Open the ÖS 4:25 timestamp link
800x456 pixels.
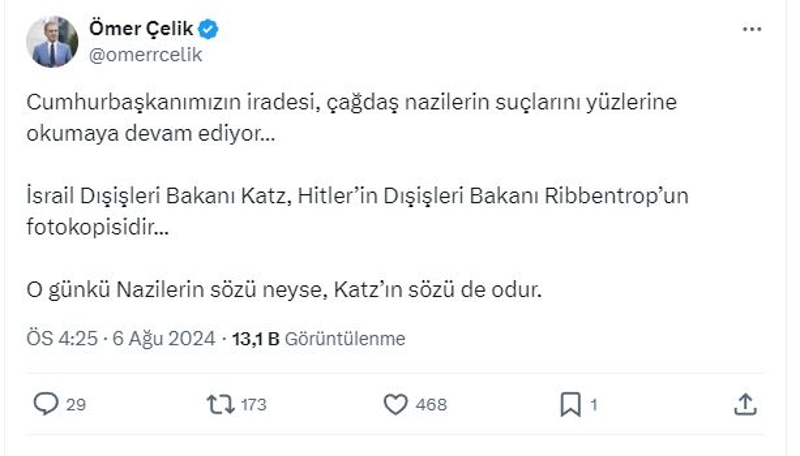pyautogui.click(x=61, y=339)
